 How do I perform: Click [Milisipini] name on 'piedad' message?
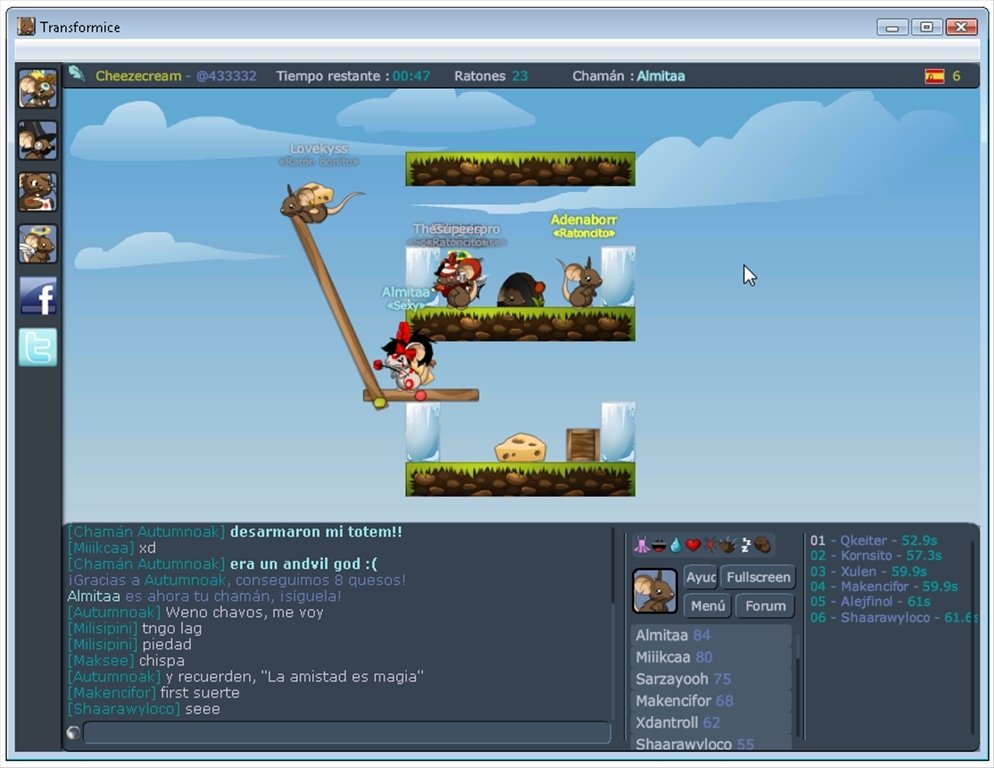[x=103, y=644]
